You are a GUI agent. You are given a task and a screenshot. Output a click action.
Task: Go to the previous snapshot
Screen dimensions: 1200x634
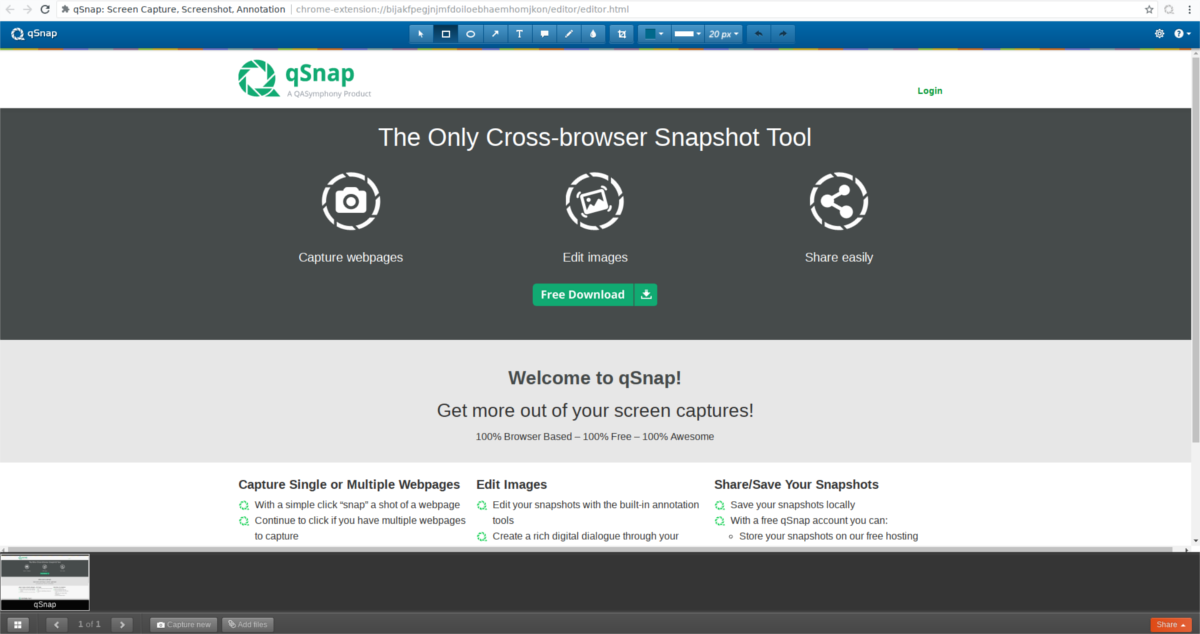tap(56, 624)
